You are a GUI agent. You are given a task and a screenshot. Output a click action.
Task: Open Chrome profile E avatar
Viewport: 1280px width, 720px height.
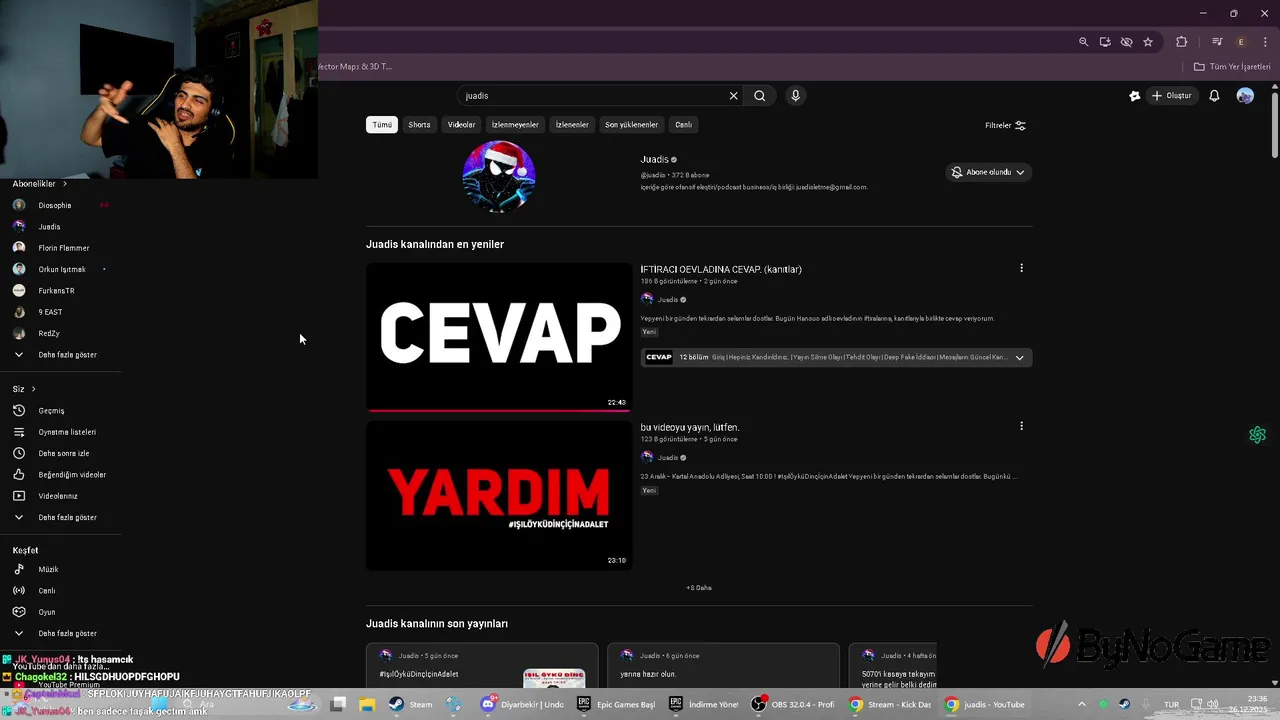click(x=1241, y=42)
